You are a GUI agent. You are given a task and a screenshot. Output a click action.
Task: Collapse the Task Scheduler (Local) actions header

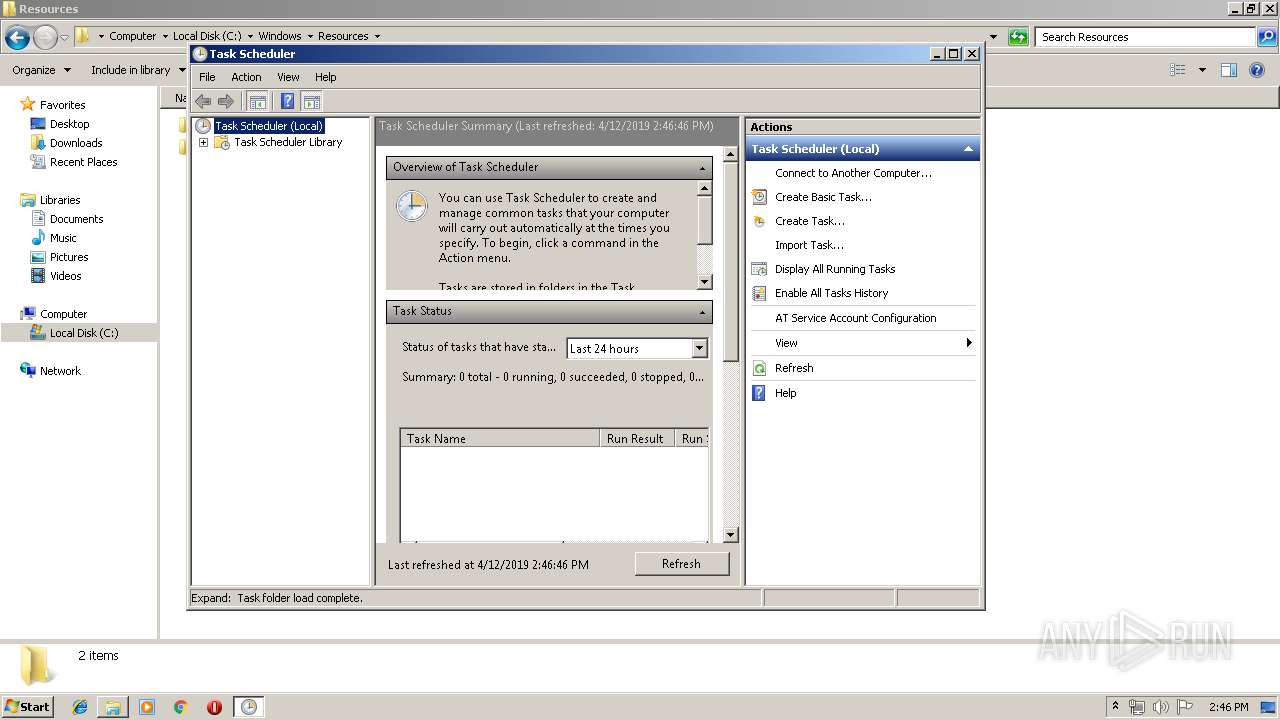(967, 149)
